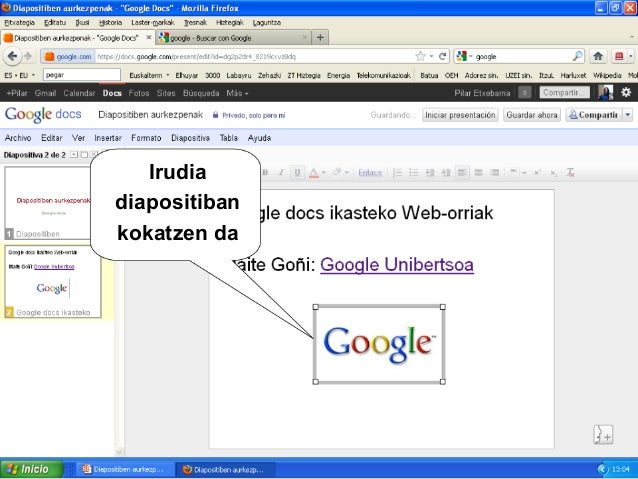Increase the paragraph indent
The image size is (638, 479).
click(446, 173)
